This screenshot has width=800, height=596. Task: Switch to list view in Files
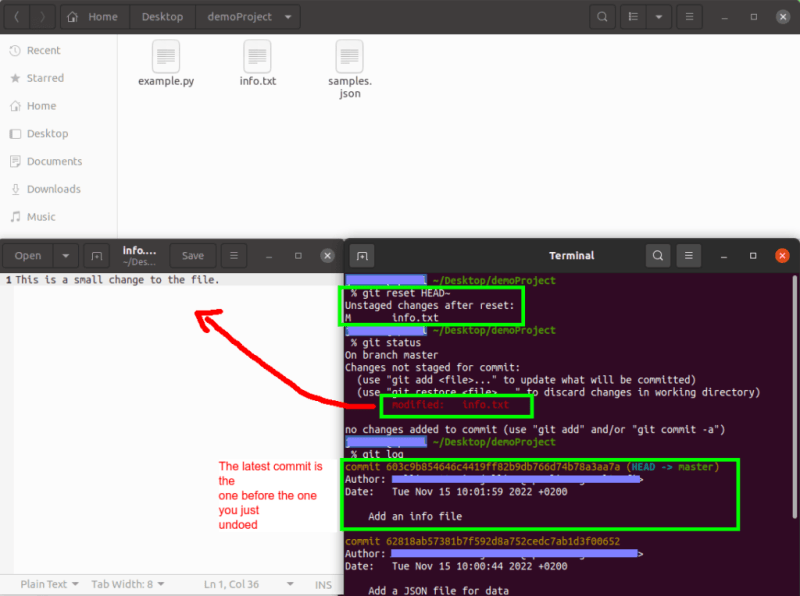tap(633, 17)
